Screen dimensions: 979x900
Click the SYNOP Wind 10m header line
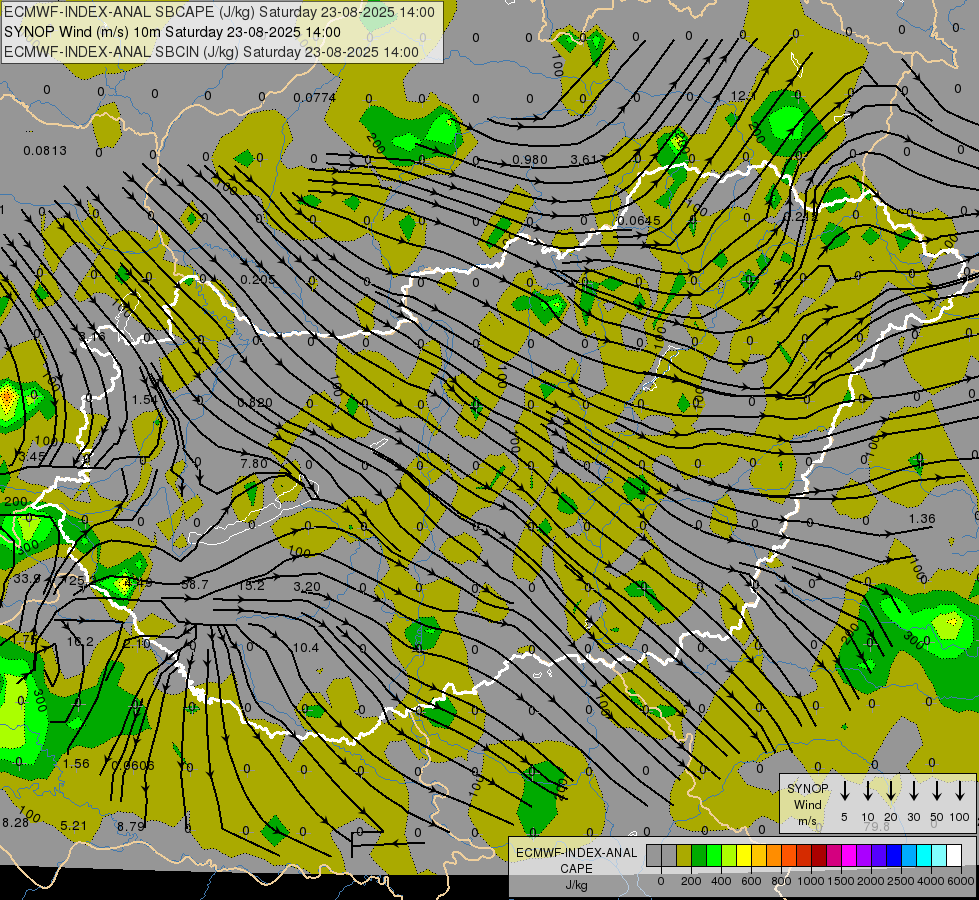(x=172, y=32)
